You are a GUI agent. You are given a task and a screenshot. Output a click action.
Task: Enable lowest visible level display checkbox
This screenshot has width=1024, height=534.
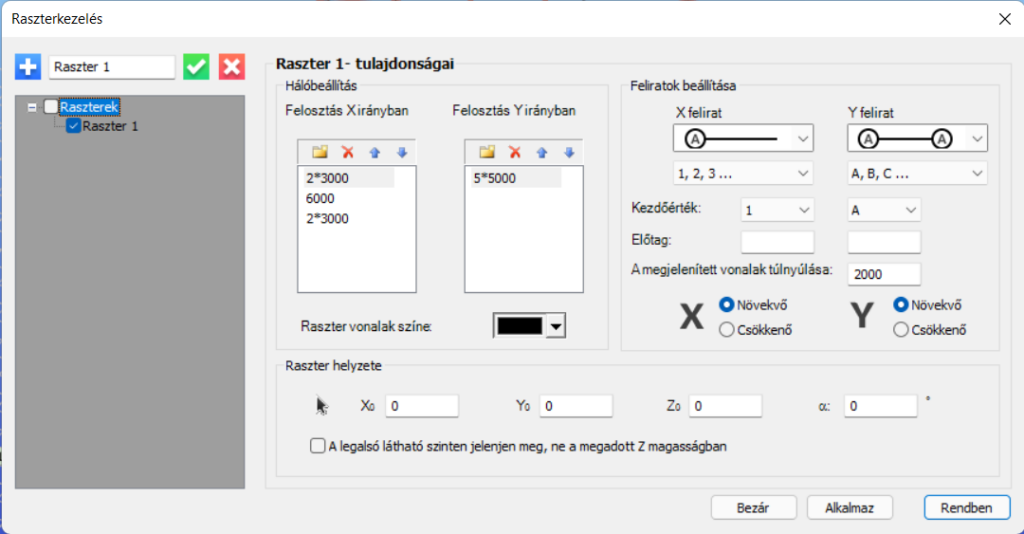pos(317,446)
